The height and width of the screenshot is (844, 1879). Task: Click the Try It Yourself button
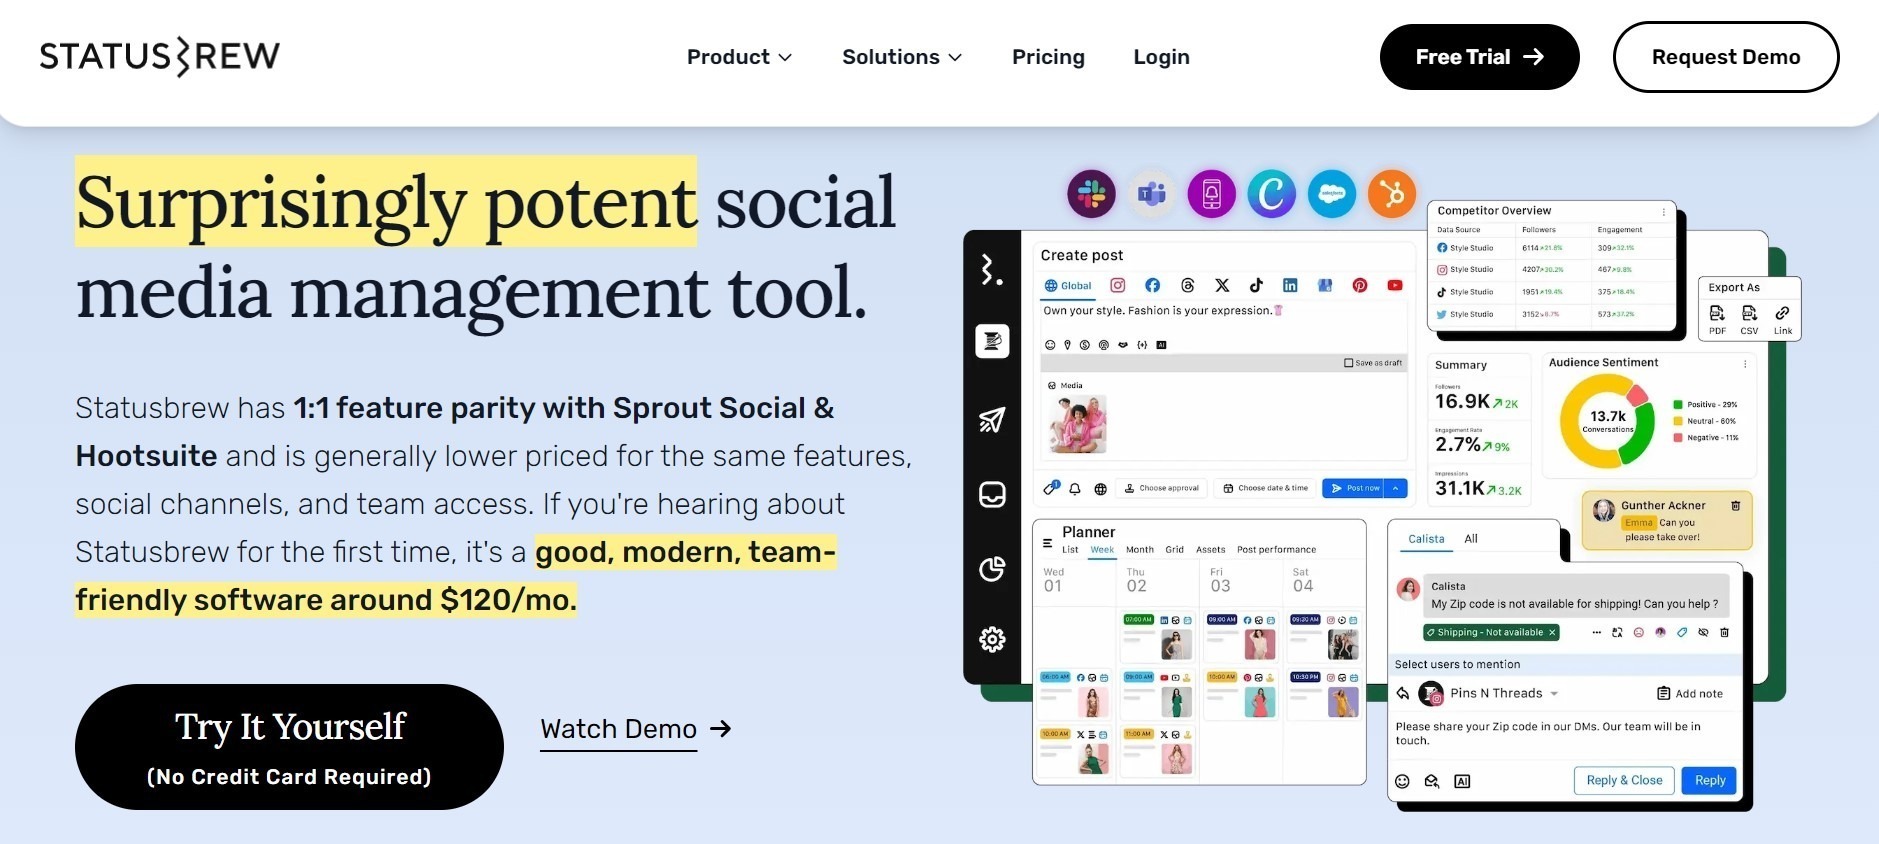click(289, 747)
